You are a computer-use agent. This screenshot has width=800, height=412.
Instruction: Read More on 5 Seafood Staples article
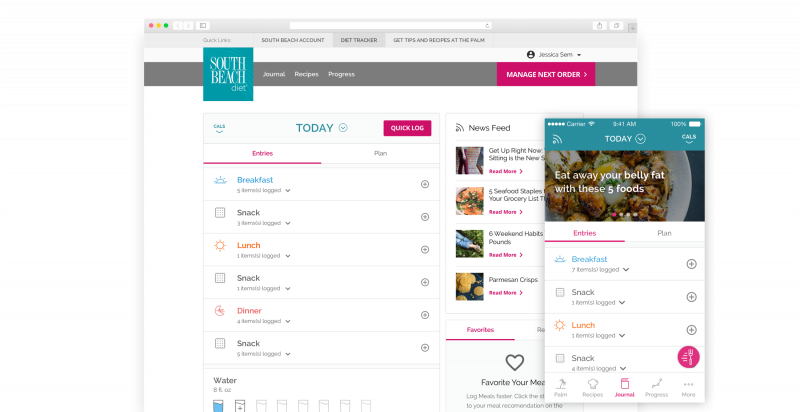pos(506,212)
